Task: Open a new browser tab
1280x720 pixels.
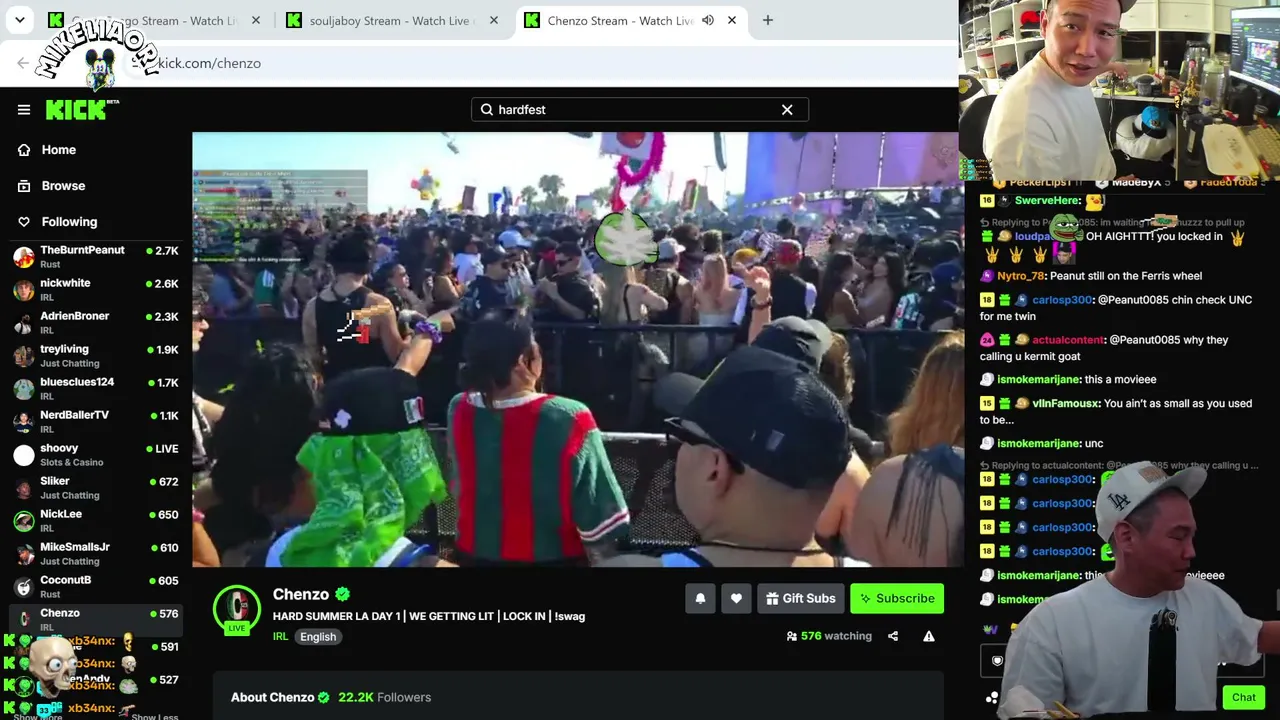Action: pyautogui.click(x=768, y=20)
